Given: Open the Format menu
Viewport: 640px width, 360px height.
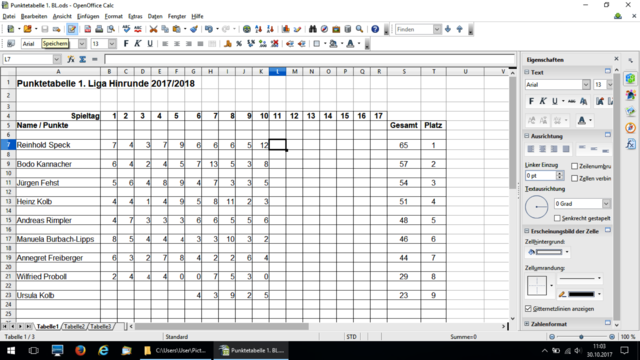Looking at the screenshot, I should [x=113, y=16].
